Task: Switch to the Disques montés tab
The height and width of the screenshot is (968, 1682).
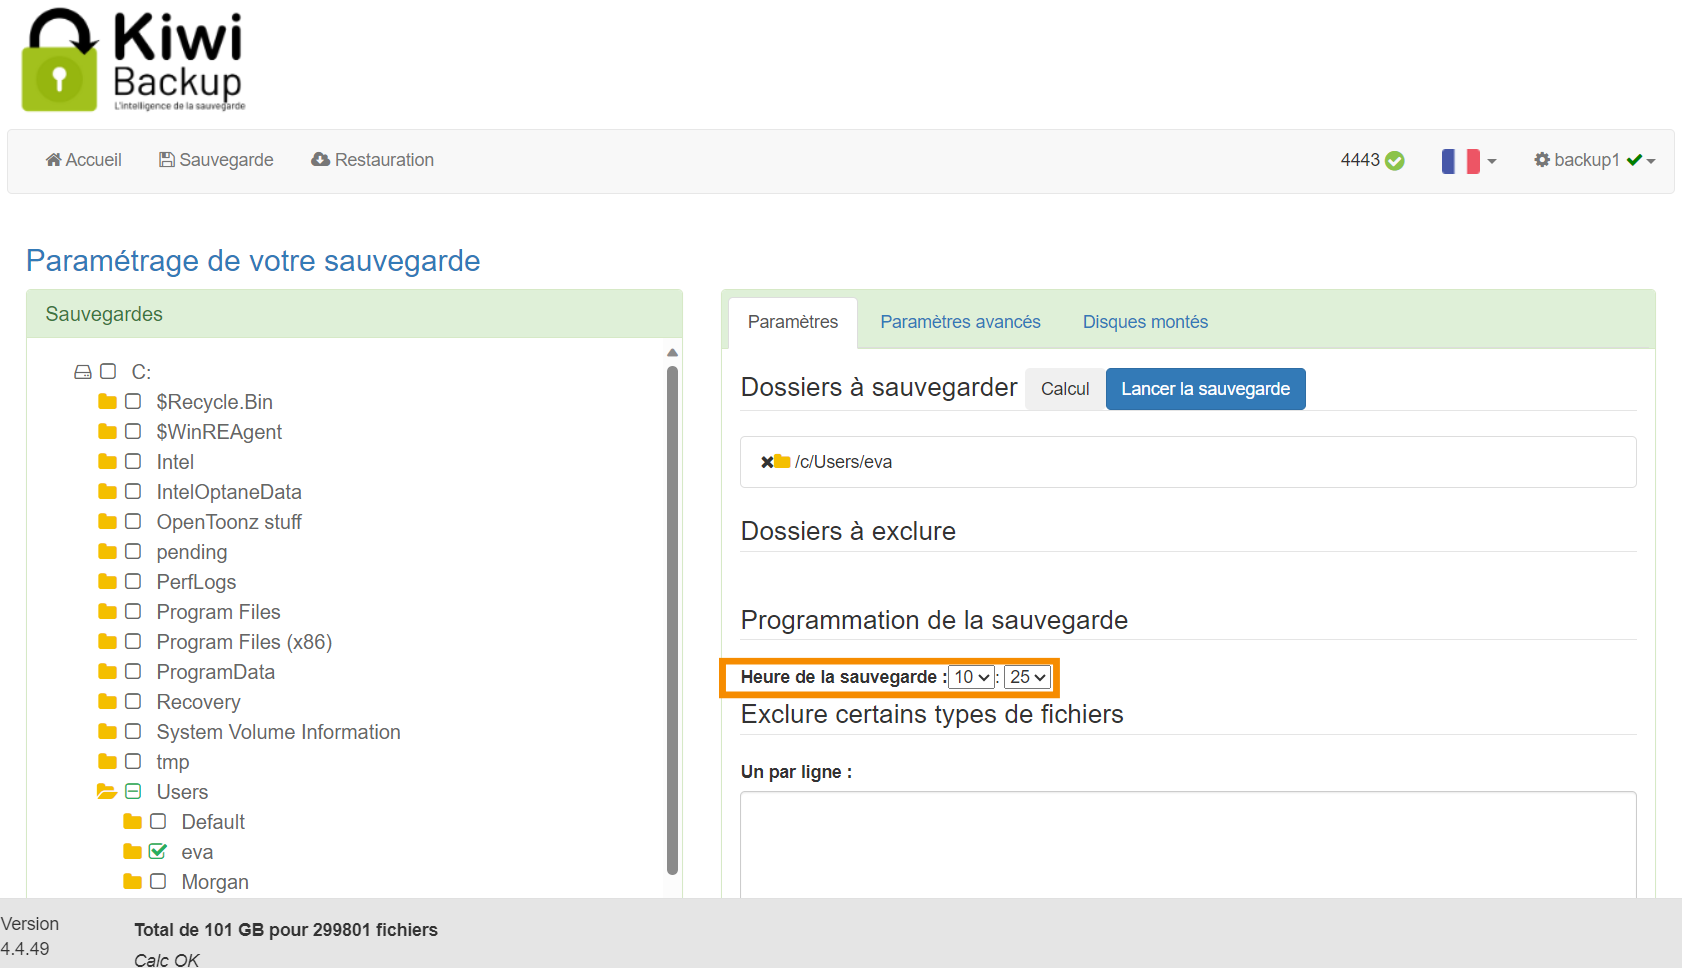Action: coord(1145,322)
